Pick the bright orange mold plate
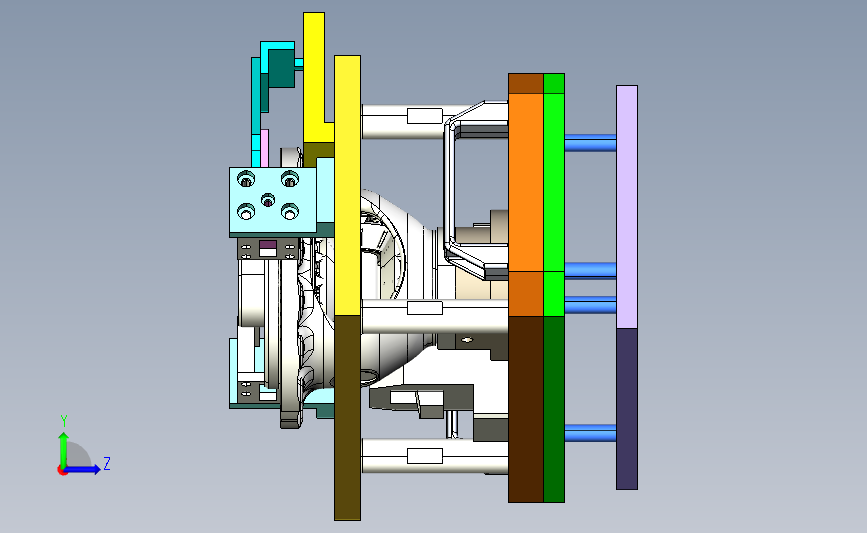This screenshot has width=867, height=533. pos(525,182)
